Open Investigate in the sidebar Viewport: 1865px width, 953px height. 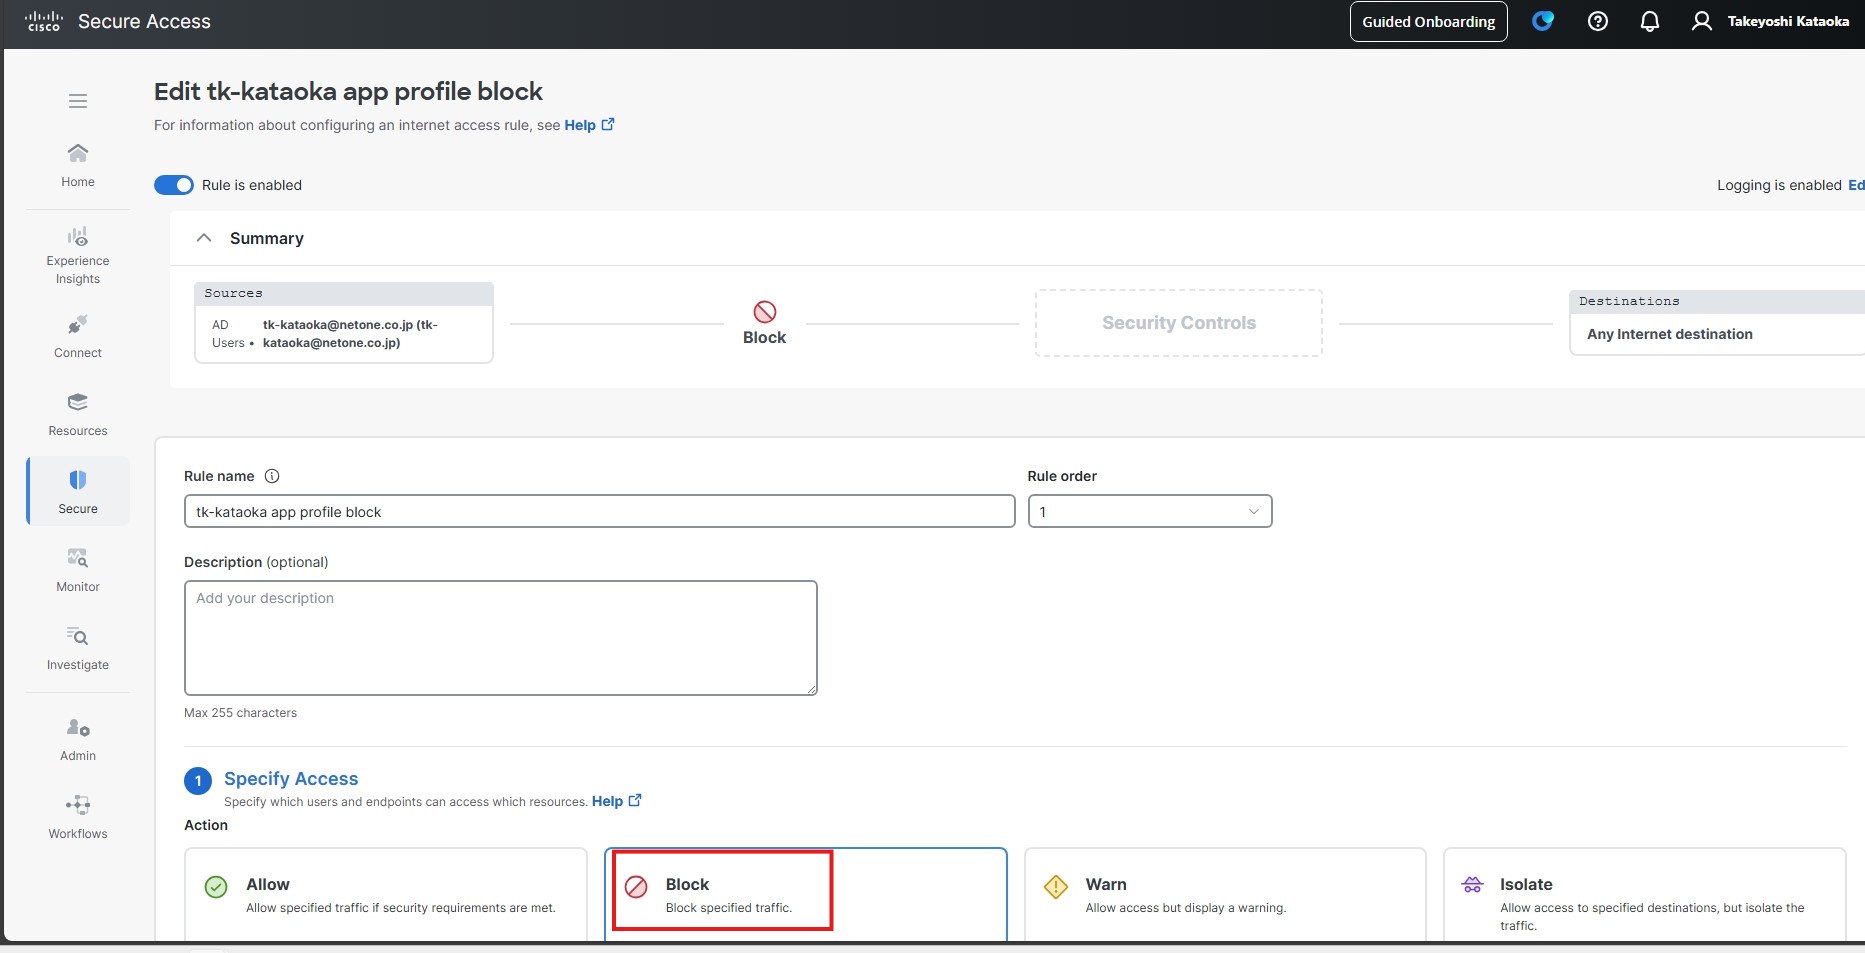[x=78, y=647]
